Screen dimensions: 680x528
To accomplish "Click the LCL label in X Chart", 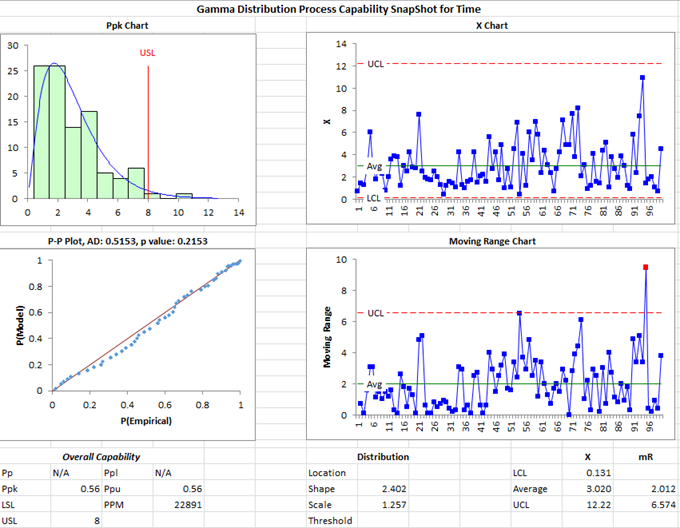I will [x=373, y=198].
